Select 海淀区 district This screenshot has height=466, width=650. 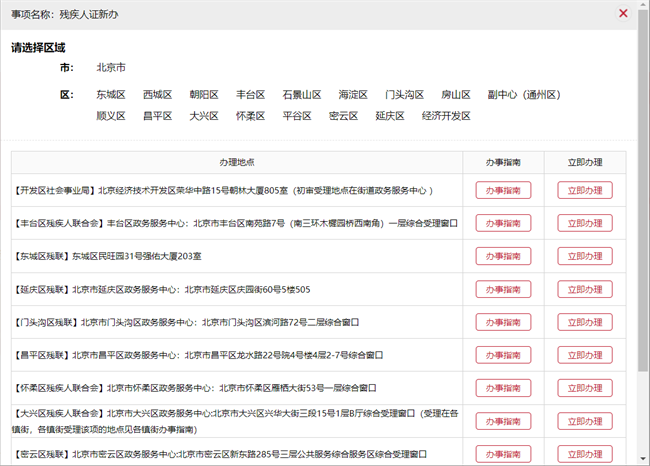pyautogui.click(x=354, y=95)
